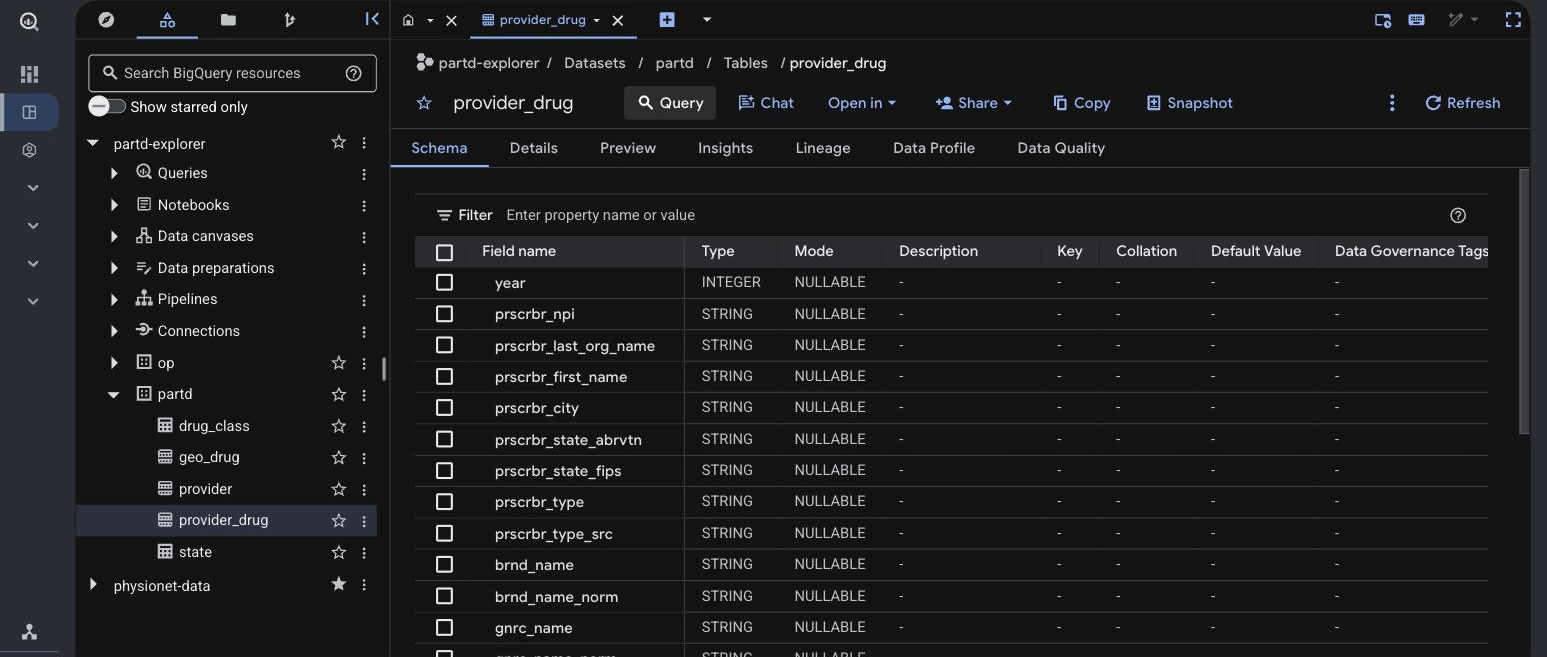Switch to the Preview tab
The width and height of the screenshot is (1547, 657).
point(628,148)
